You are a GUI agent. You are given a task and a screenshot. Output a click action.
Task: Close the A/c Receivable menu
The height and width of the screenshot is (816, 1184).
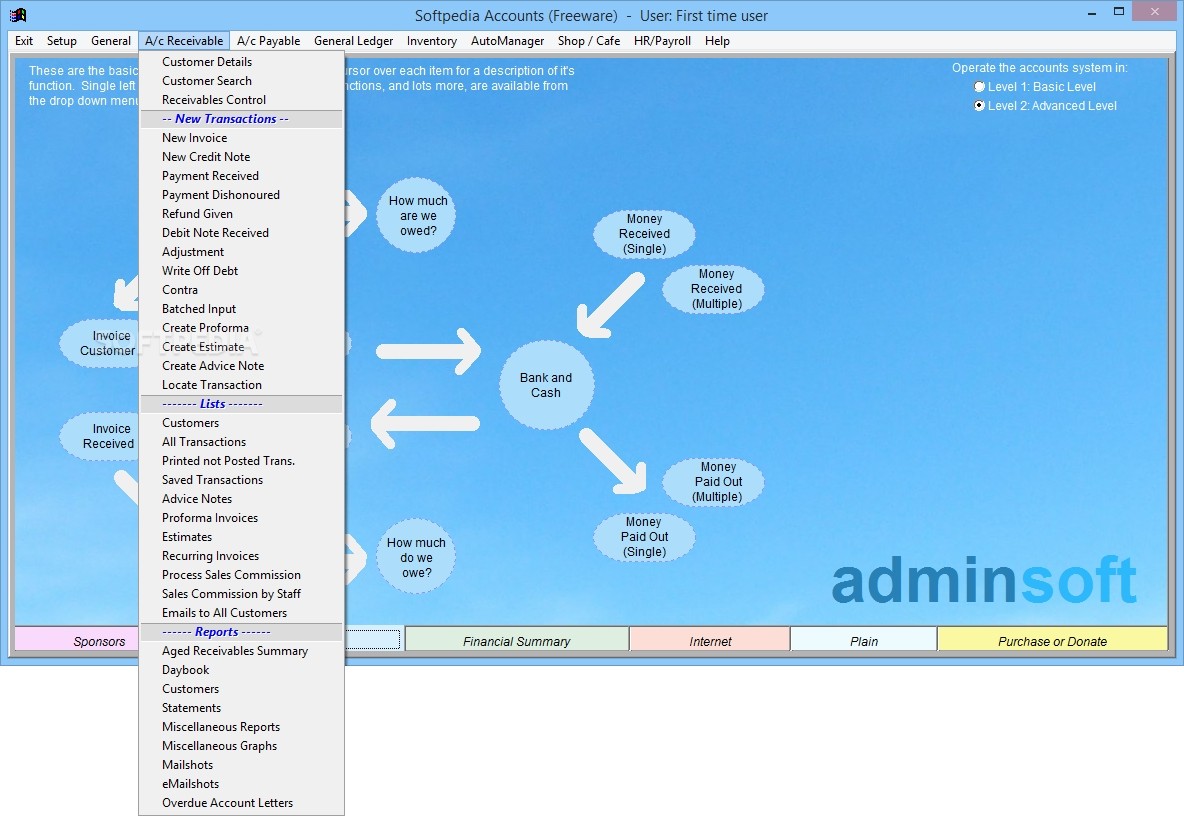(184, 41)
